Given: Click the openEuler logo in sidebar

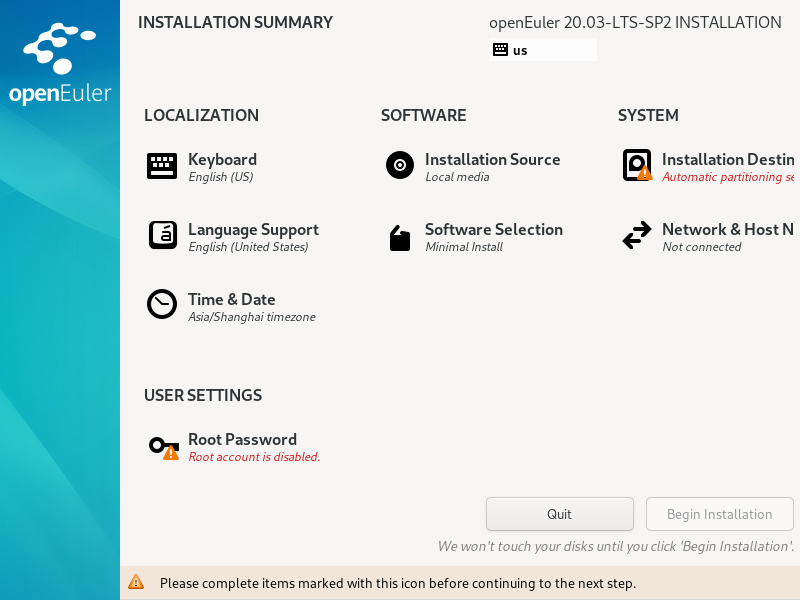Looking at the screenshot, I should tap(60, 63).
